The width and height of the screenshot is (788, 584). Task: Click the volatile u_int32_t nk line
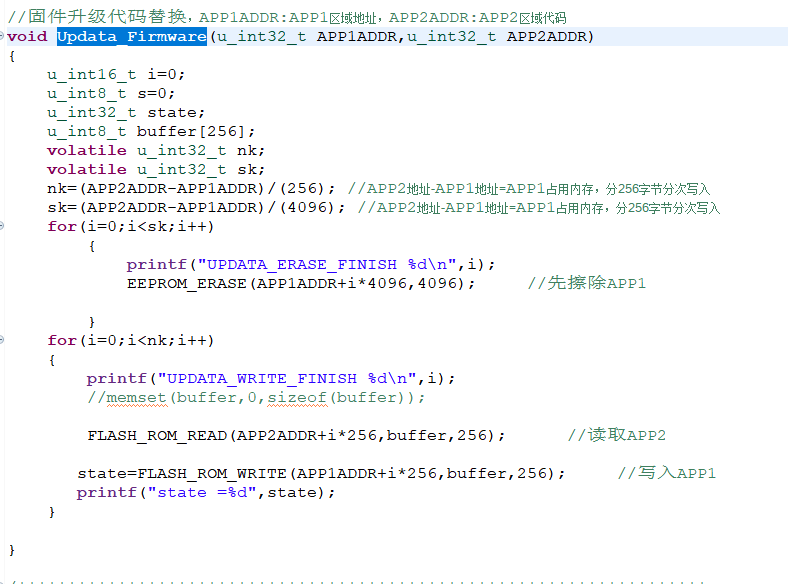coord(155,151)
